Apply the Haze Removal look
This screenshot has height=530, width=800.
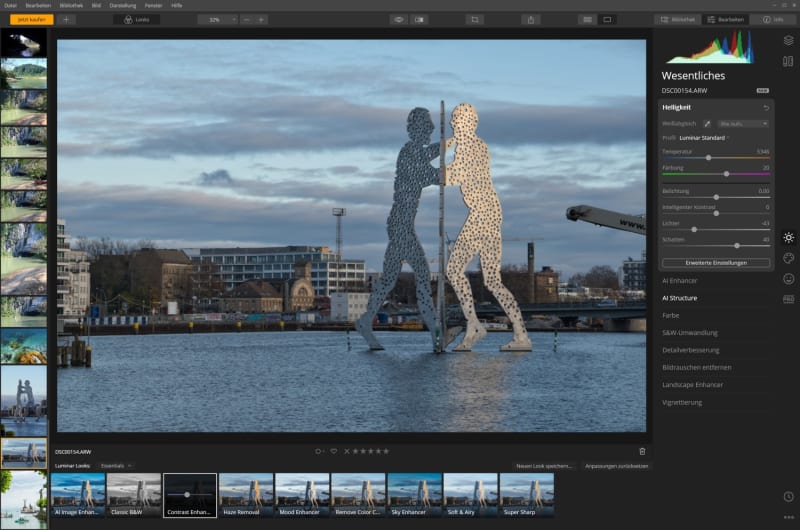(x=246, y=495)
